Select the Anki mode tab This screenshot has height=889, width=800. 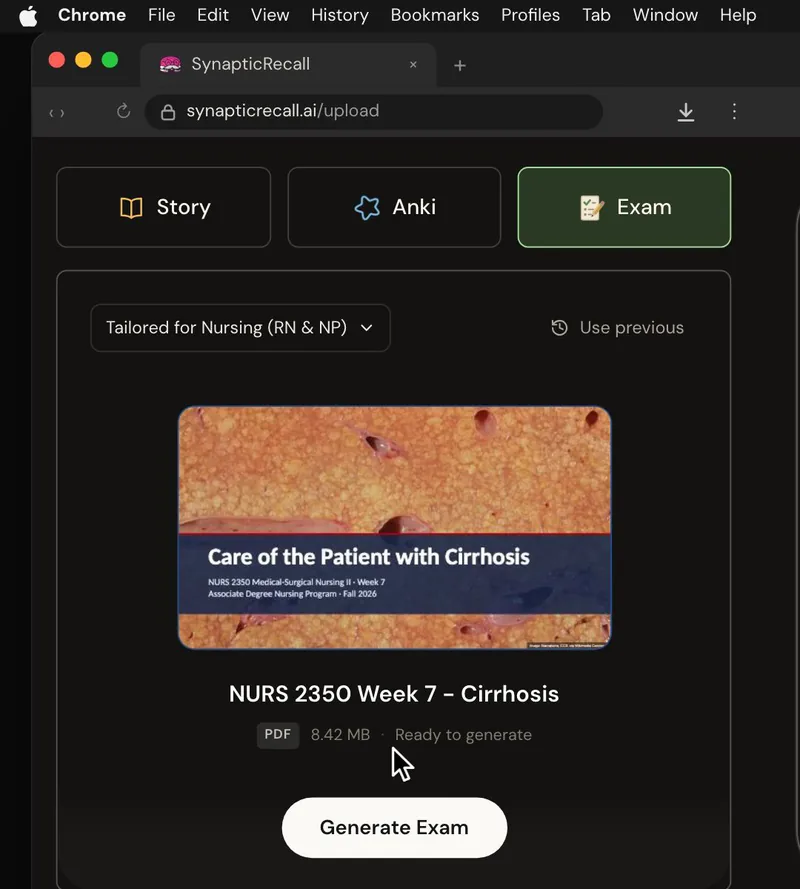(x=395, y=207)
